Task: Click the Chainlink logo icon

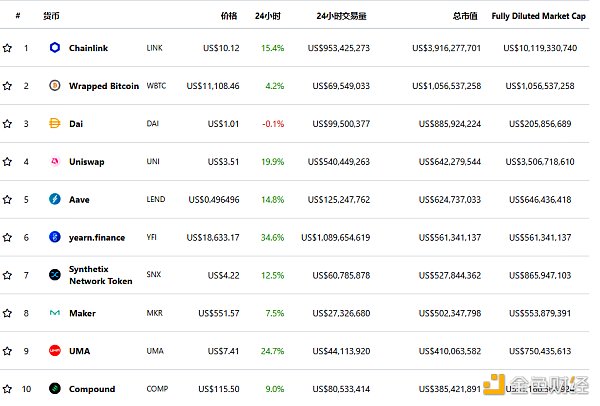Action: (x=55, y=48)
